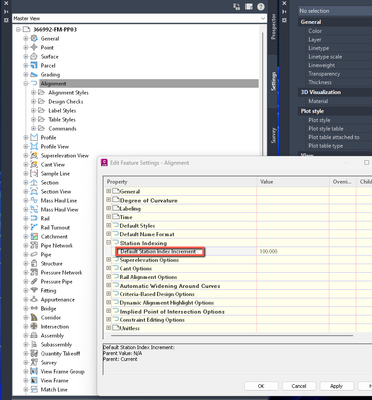Click the Mass Haul Line icon

point(34,200)
